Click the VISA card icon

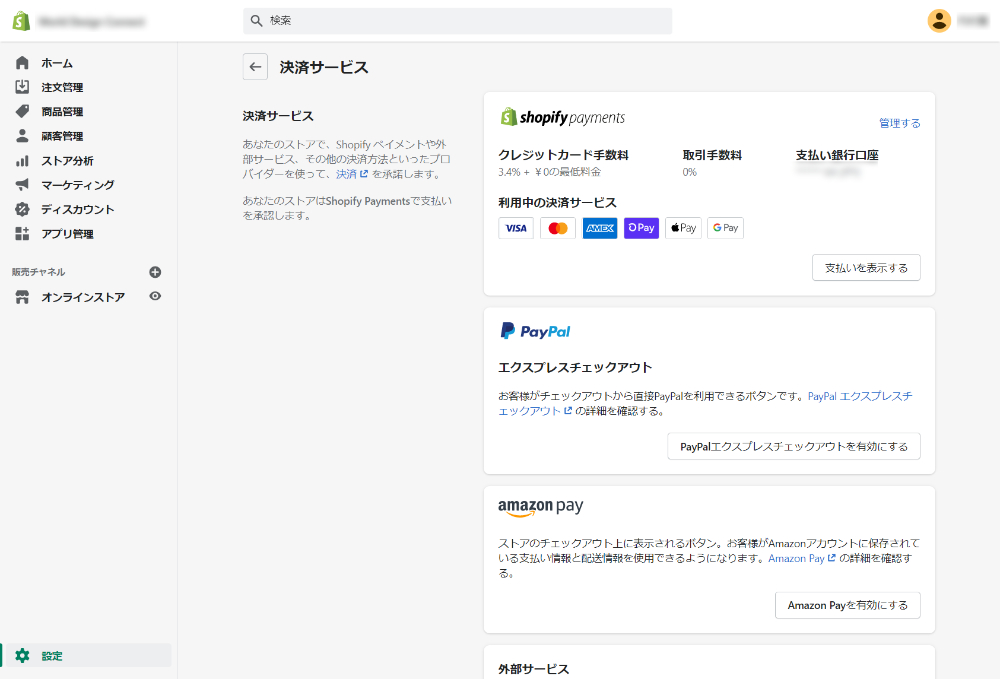point(516,228)
